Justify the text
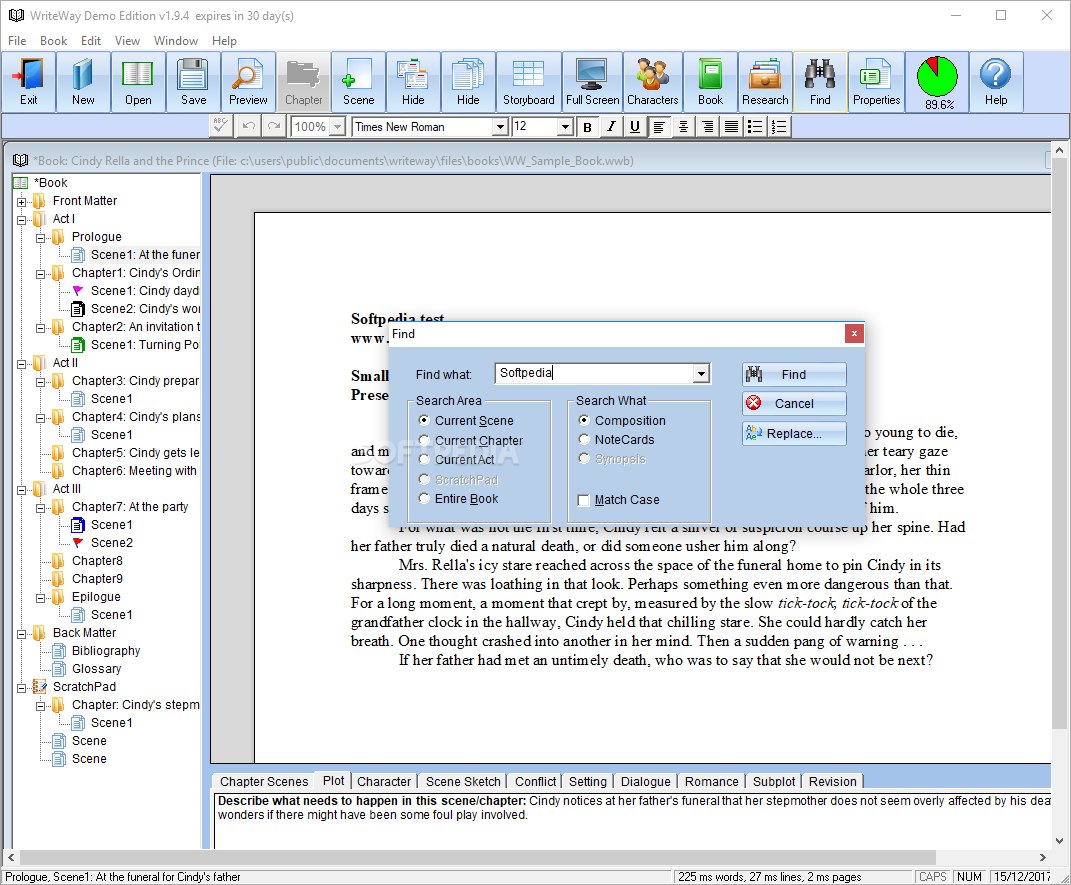The height and width of the screenshot is (885, 1071). pyautogui.click(x=732, y=127)
